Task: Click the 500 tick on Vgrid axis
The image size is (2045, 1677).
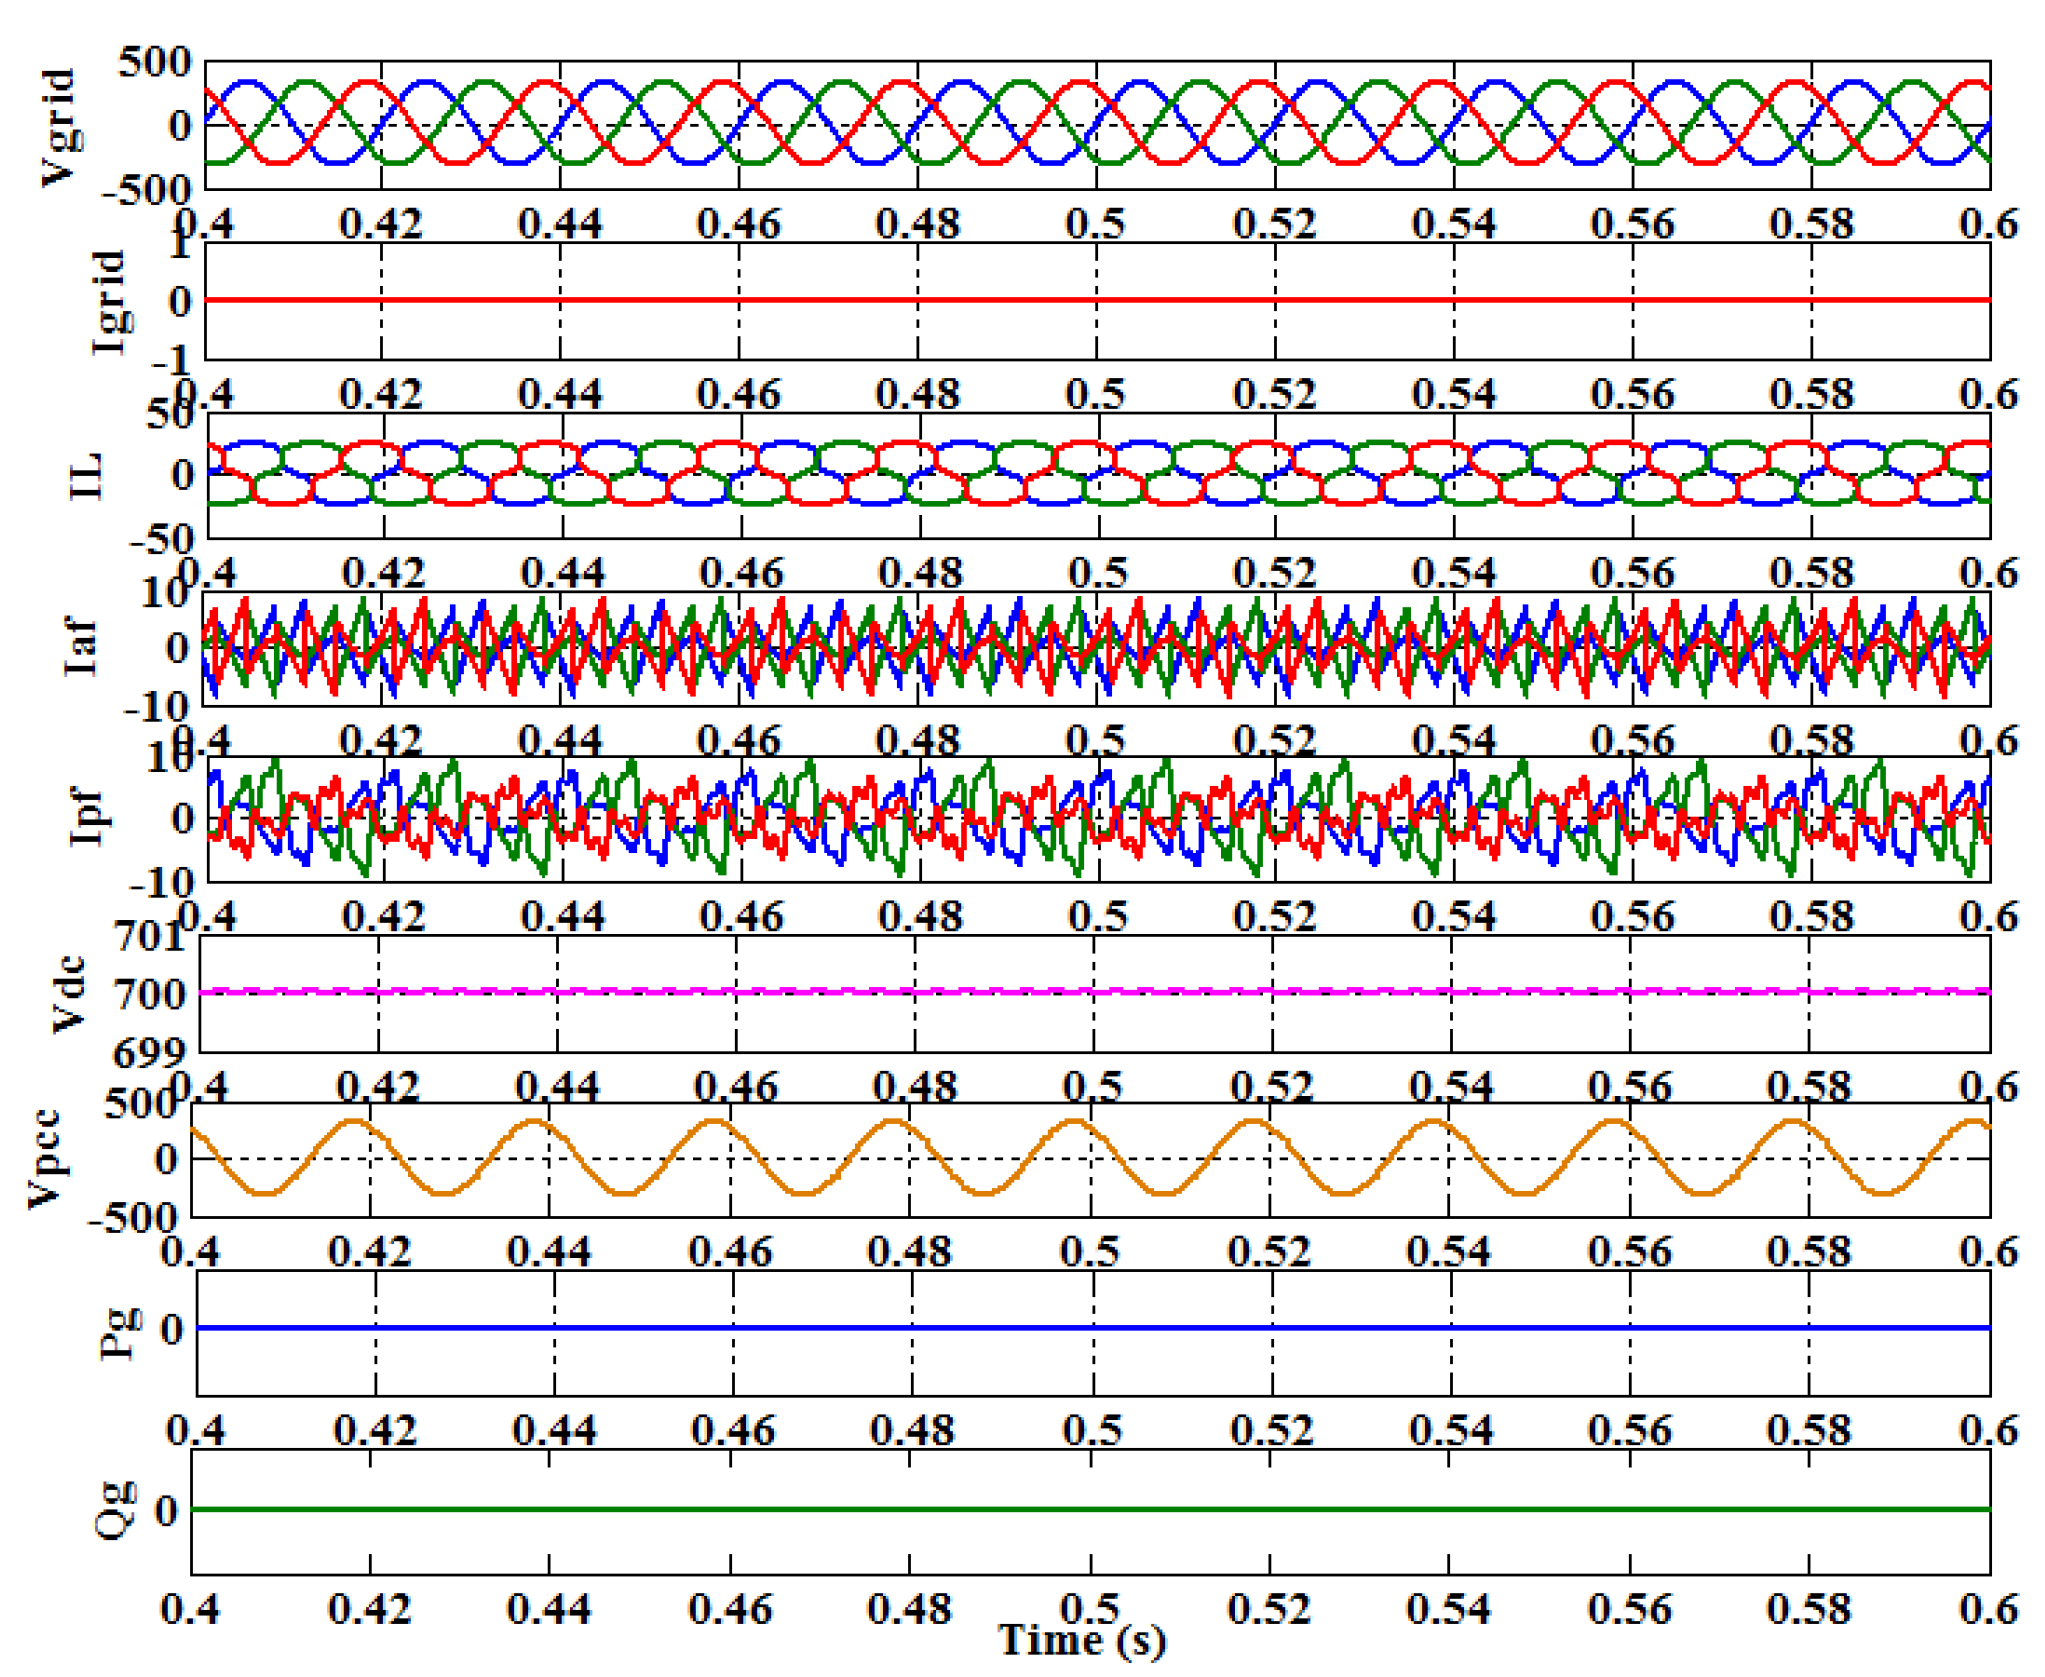Action: point(155,62)
